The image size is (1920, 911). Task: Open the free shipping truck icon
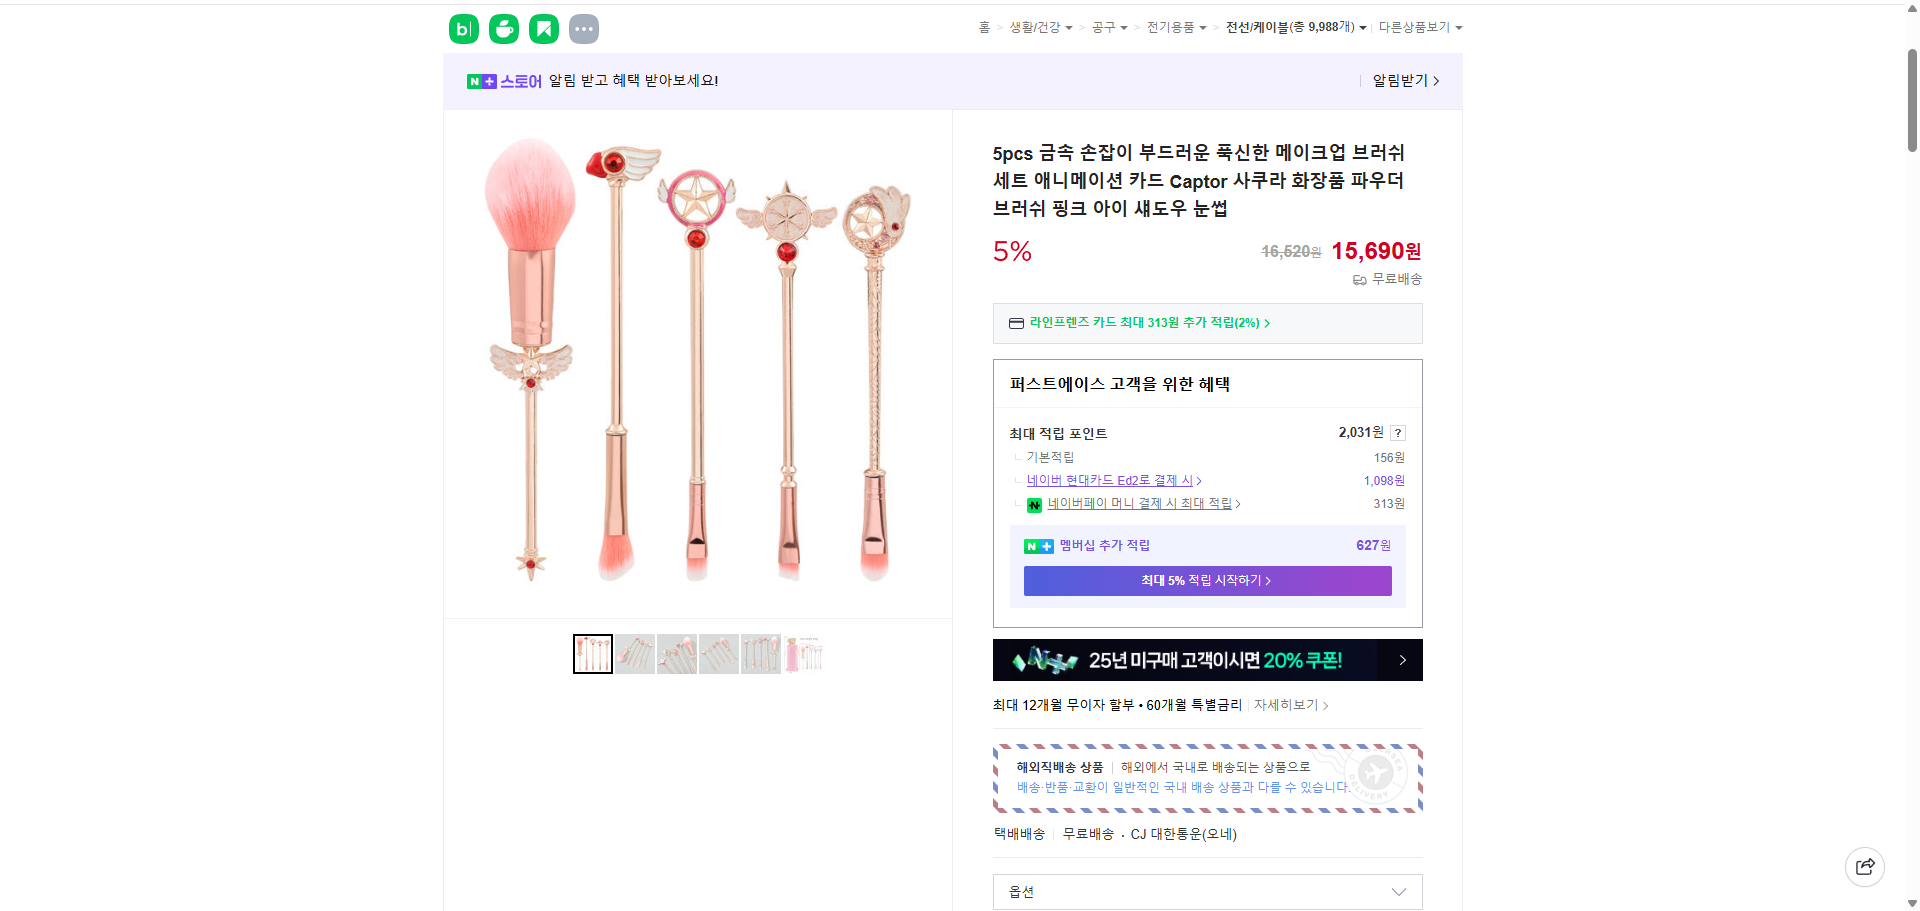click(x=1358, y=280)
